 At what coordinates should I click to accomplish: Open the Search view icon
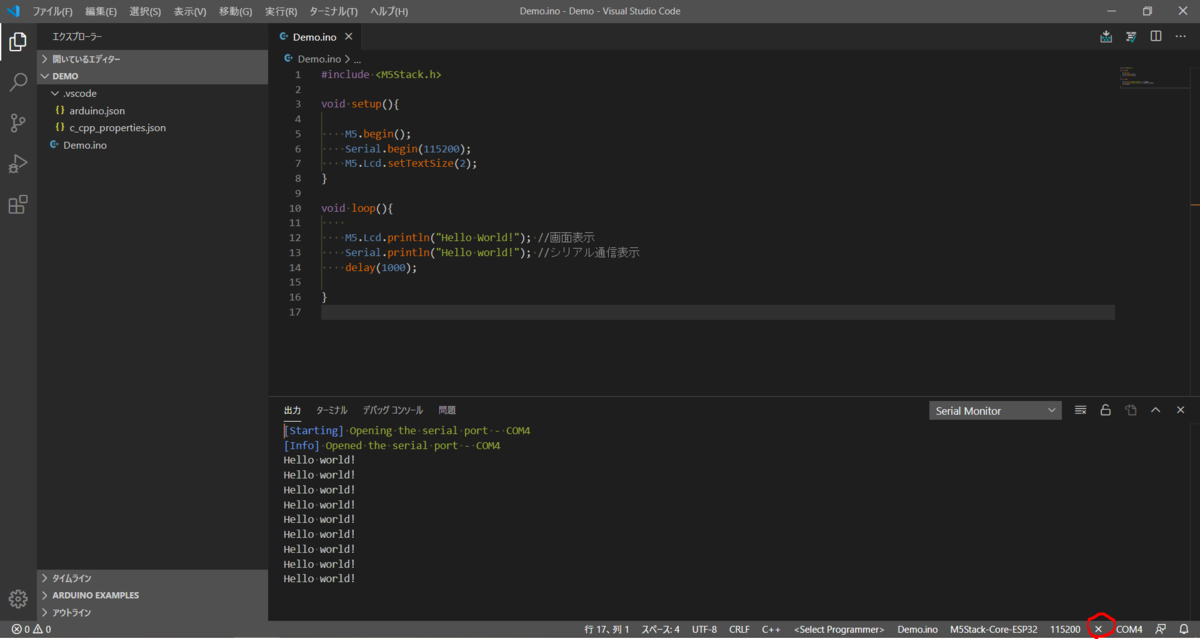18,82
